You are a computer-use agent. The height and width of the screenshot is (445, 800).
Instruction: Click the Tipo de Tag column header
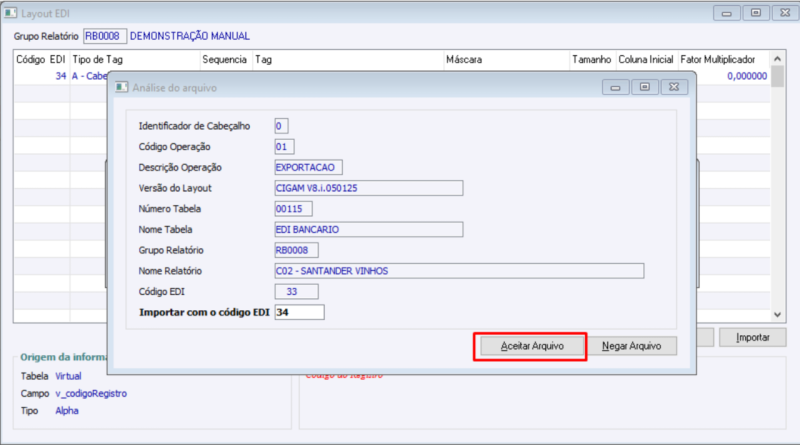click(x=135, y=60)
